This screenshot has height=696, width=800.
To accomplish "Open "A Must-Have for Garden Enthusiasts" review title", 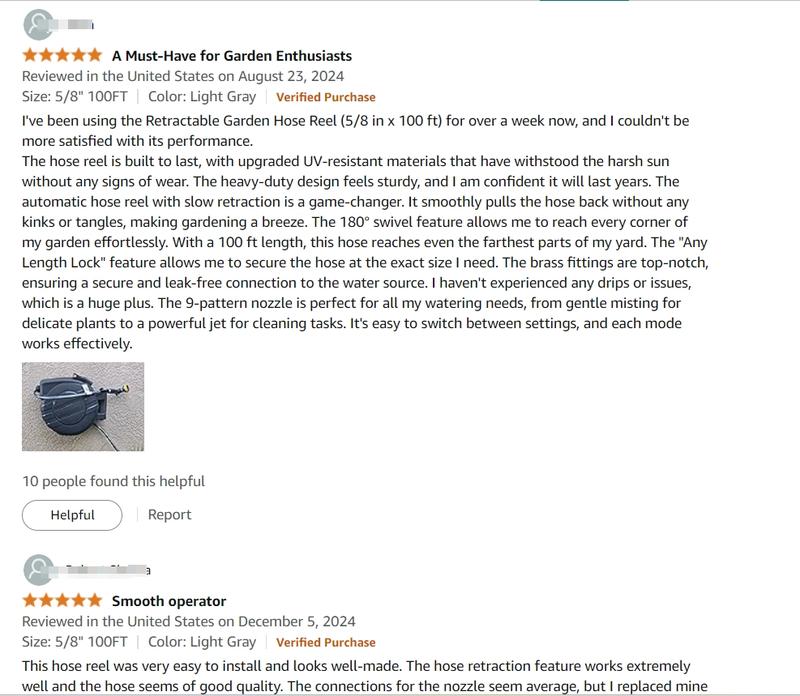I will (x=231, y=56).
